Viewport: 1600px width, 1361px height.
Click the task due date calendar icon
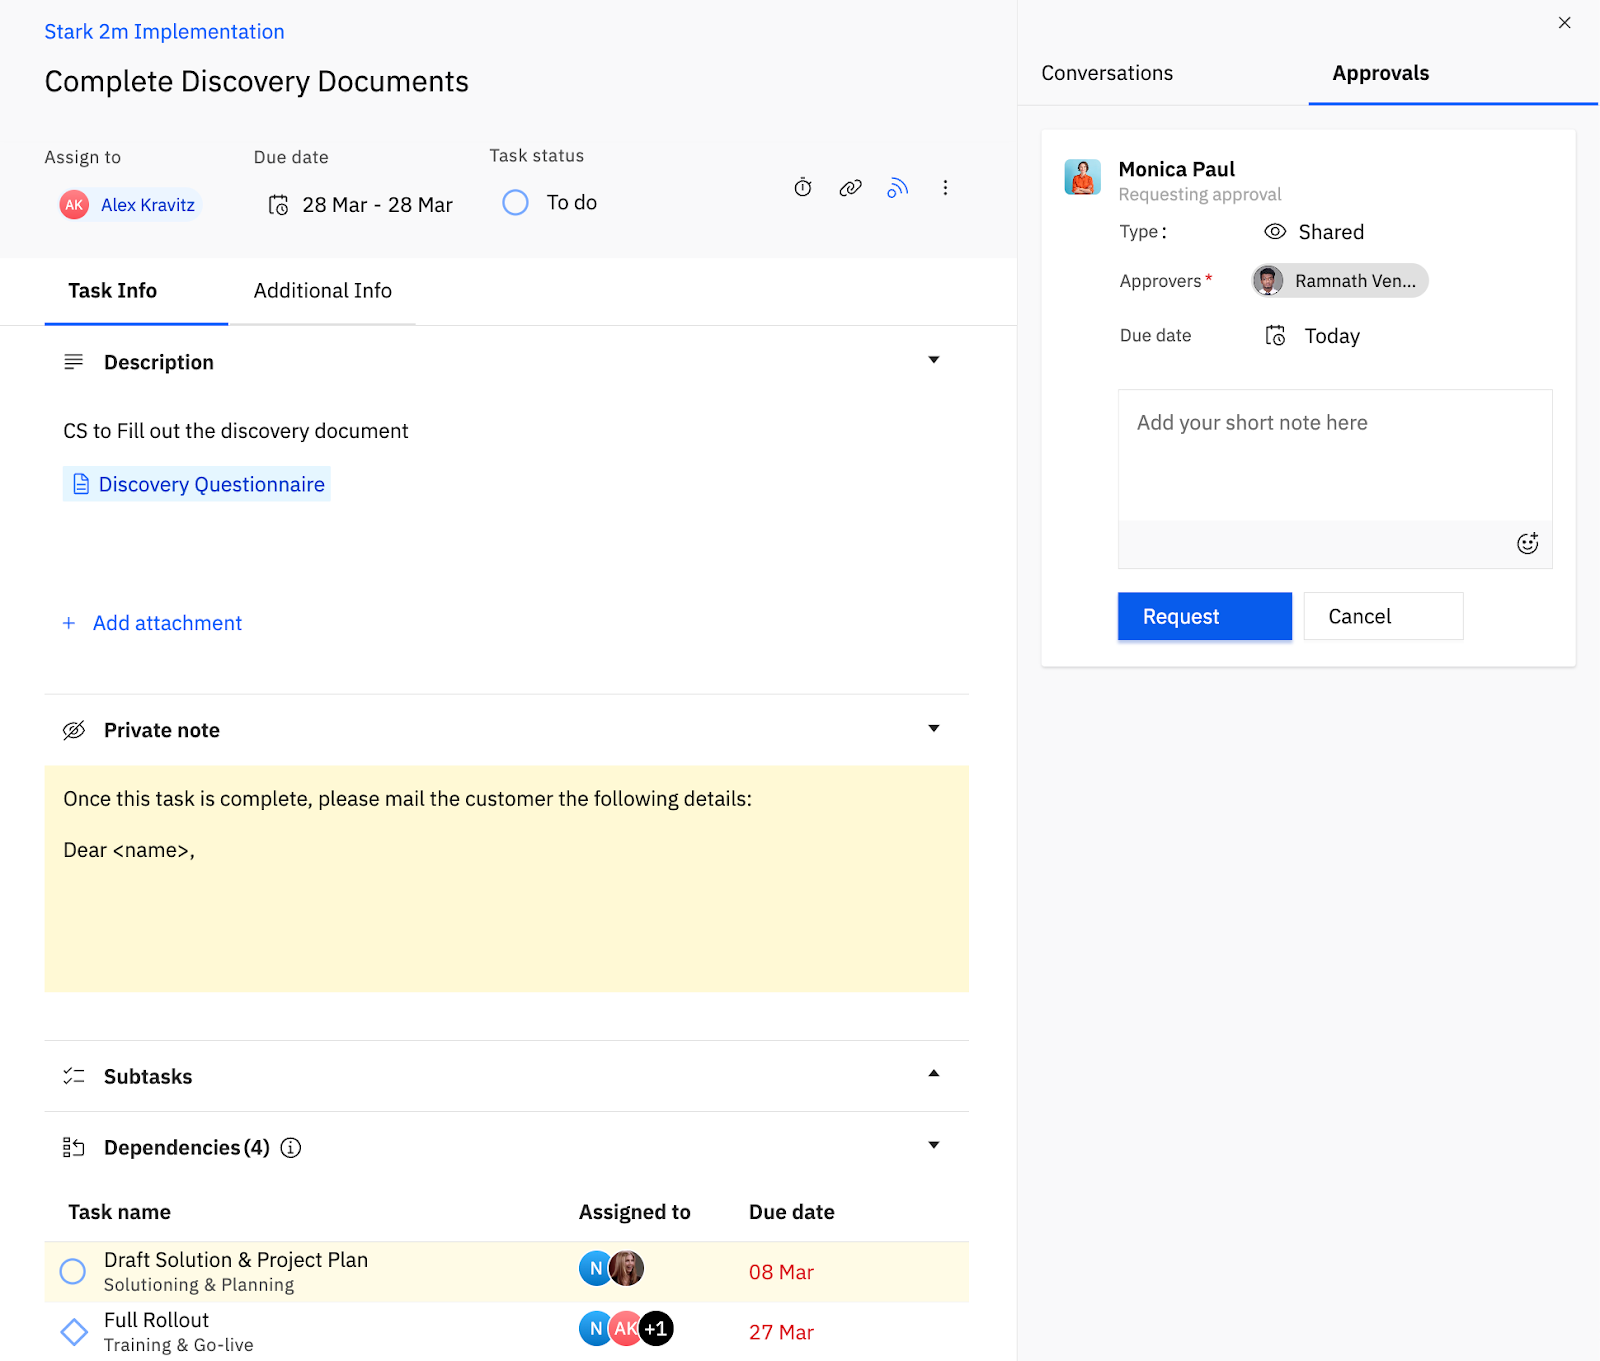click(x=278, y=205)
